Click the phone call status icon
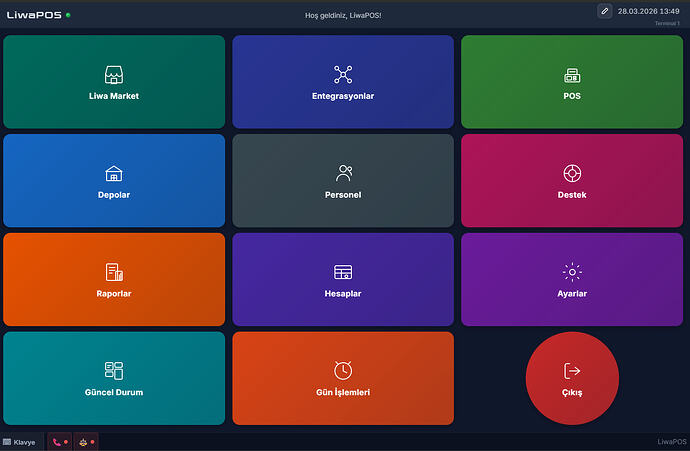The height and width of the screenshot is (451, 690). [60, 442]
